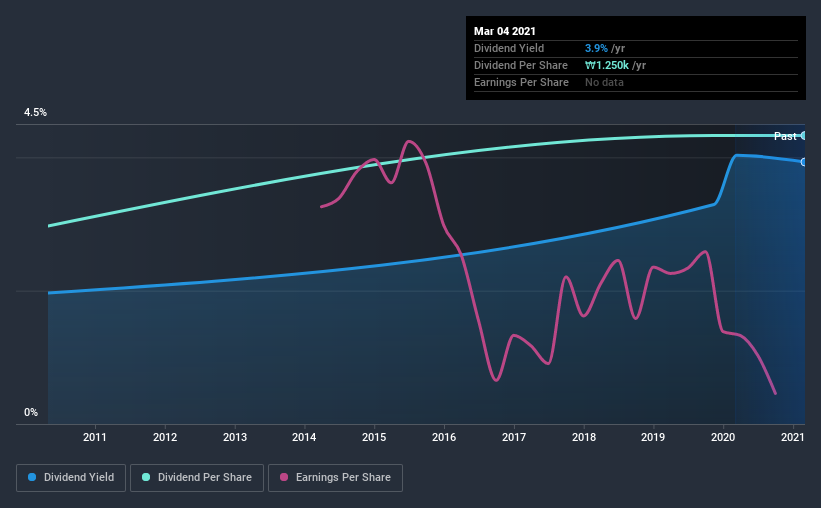
Task: Click the 4.5% y-axis label
Action: [35, 113]
